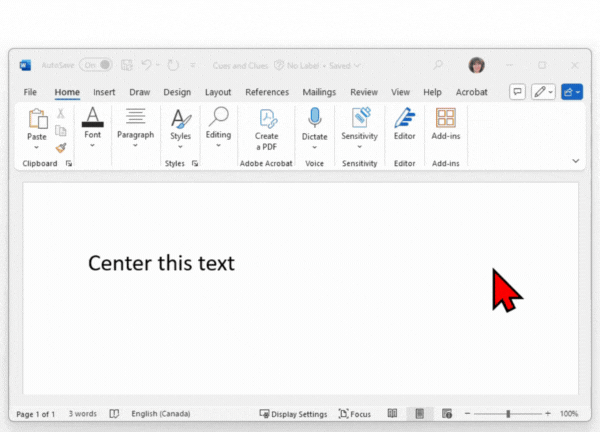Click the Cut scissors icon
Viewport: 600px width, 432px height.
pyautogui.click(x=61, y=113)
